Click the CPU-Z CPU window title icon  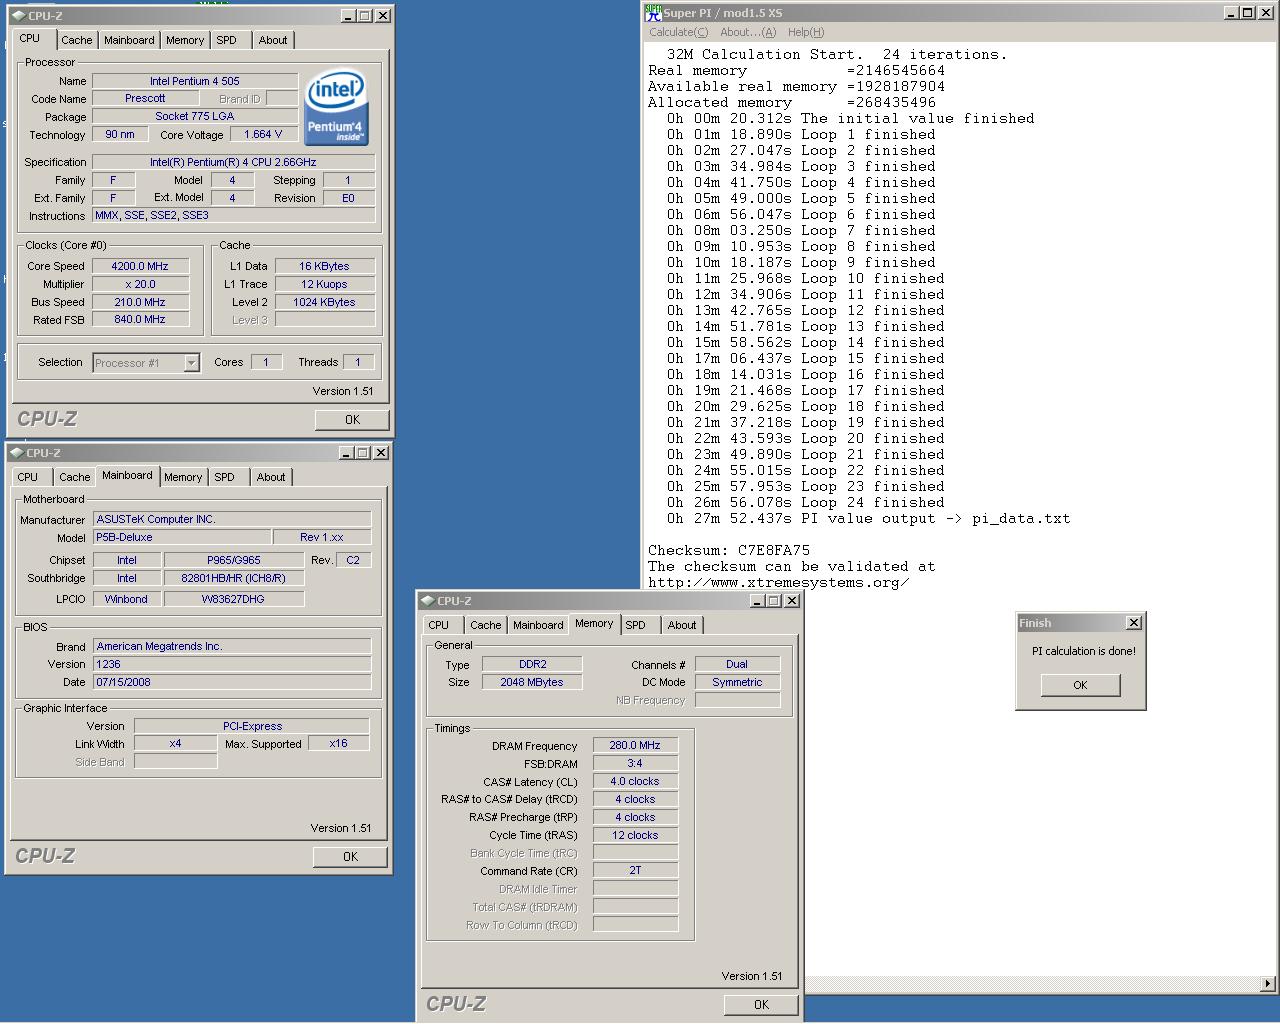(x=18, y=16)
